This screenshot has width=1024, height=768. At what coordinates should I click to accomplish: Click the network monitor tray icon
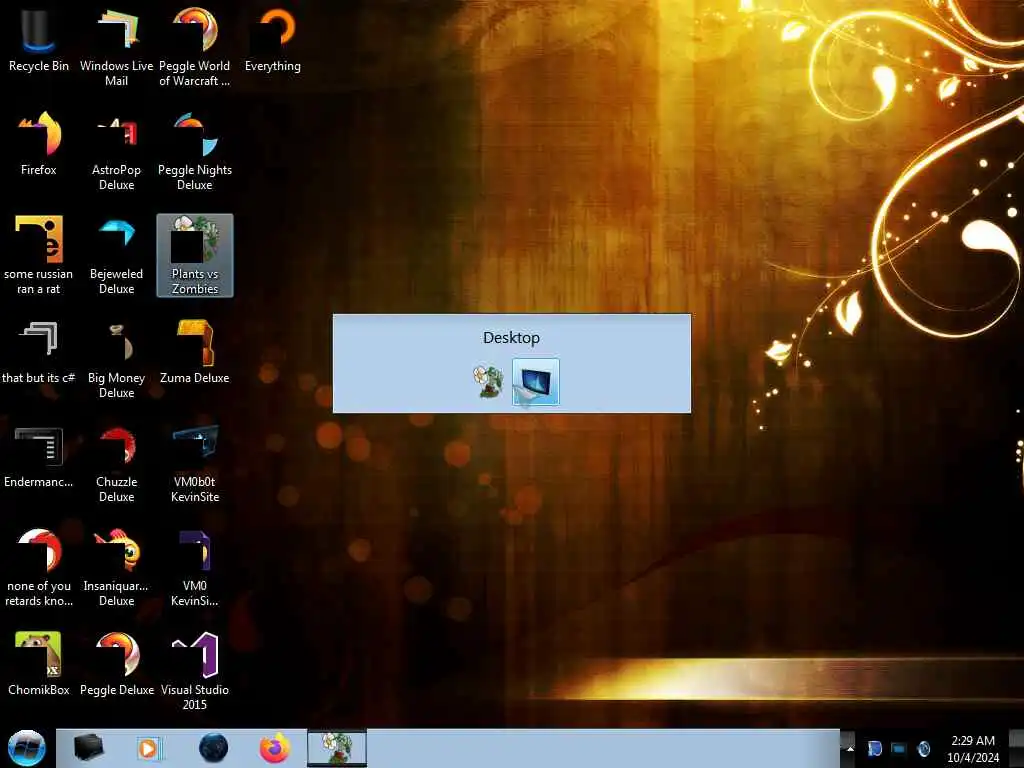[x=899, y=748]
